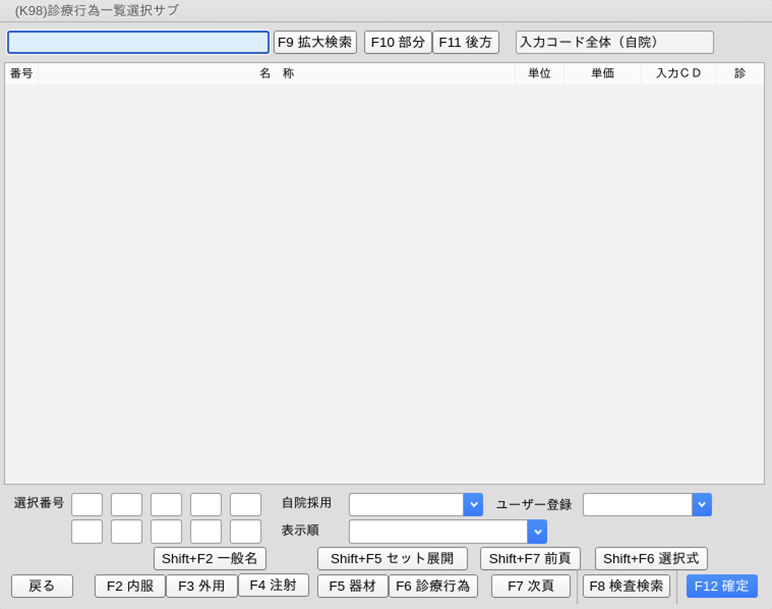Open F8 検査検索 search

626,586
